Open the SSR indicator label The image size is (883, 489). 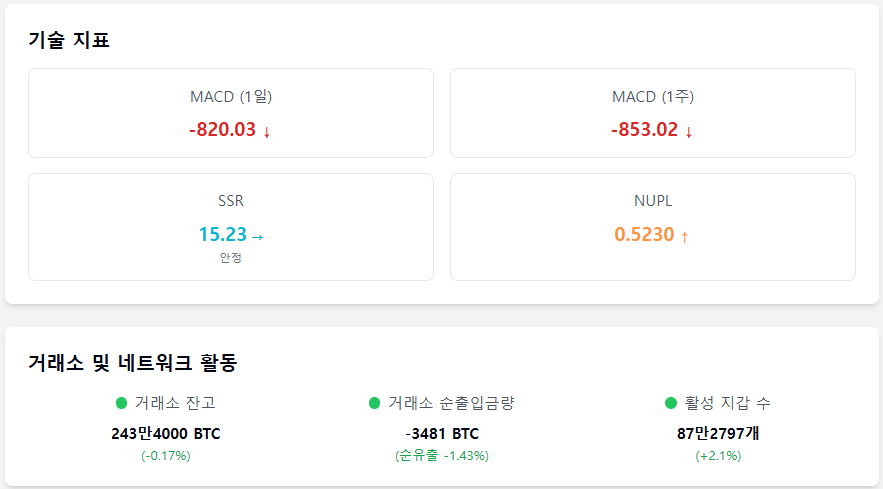[x=231, y=201]
